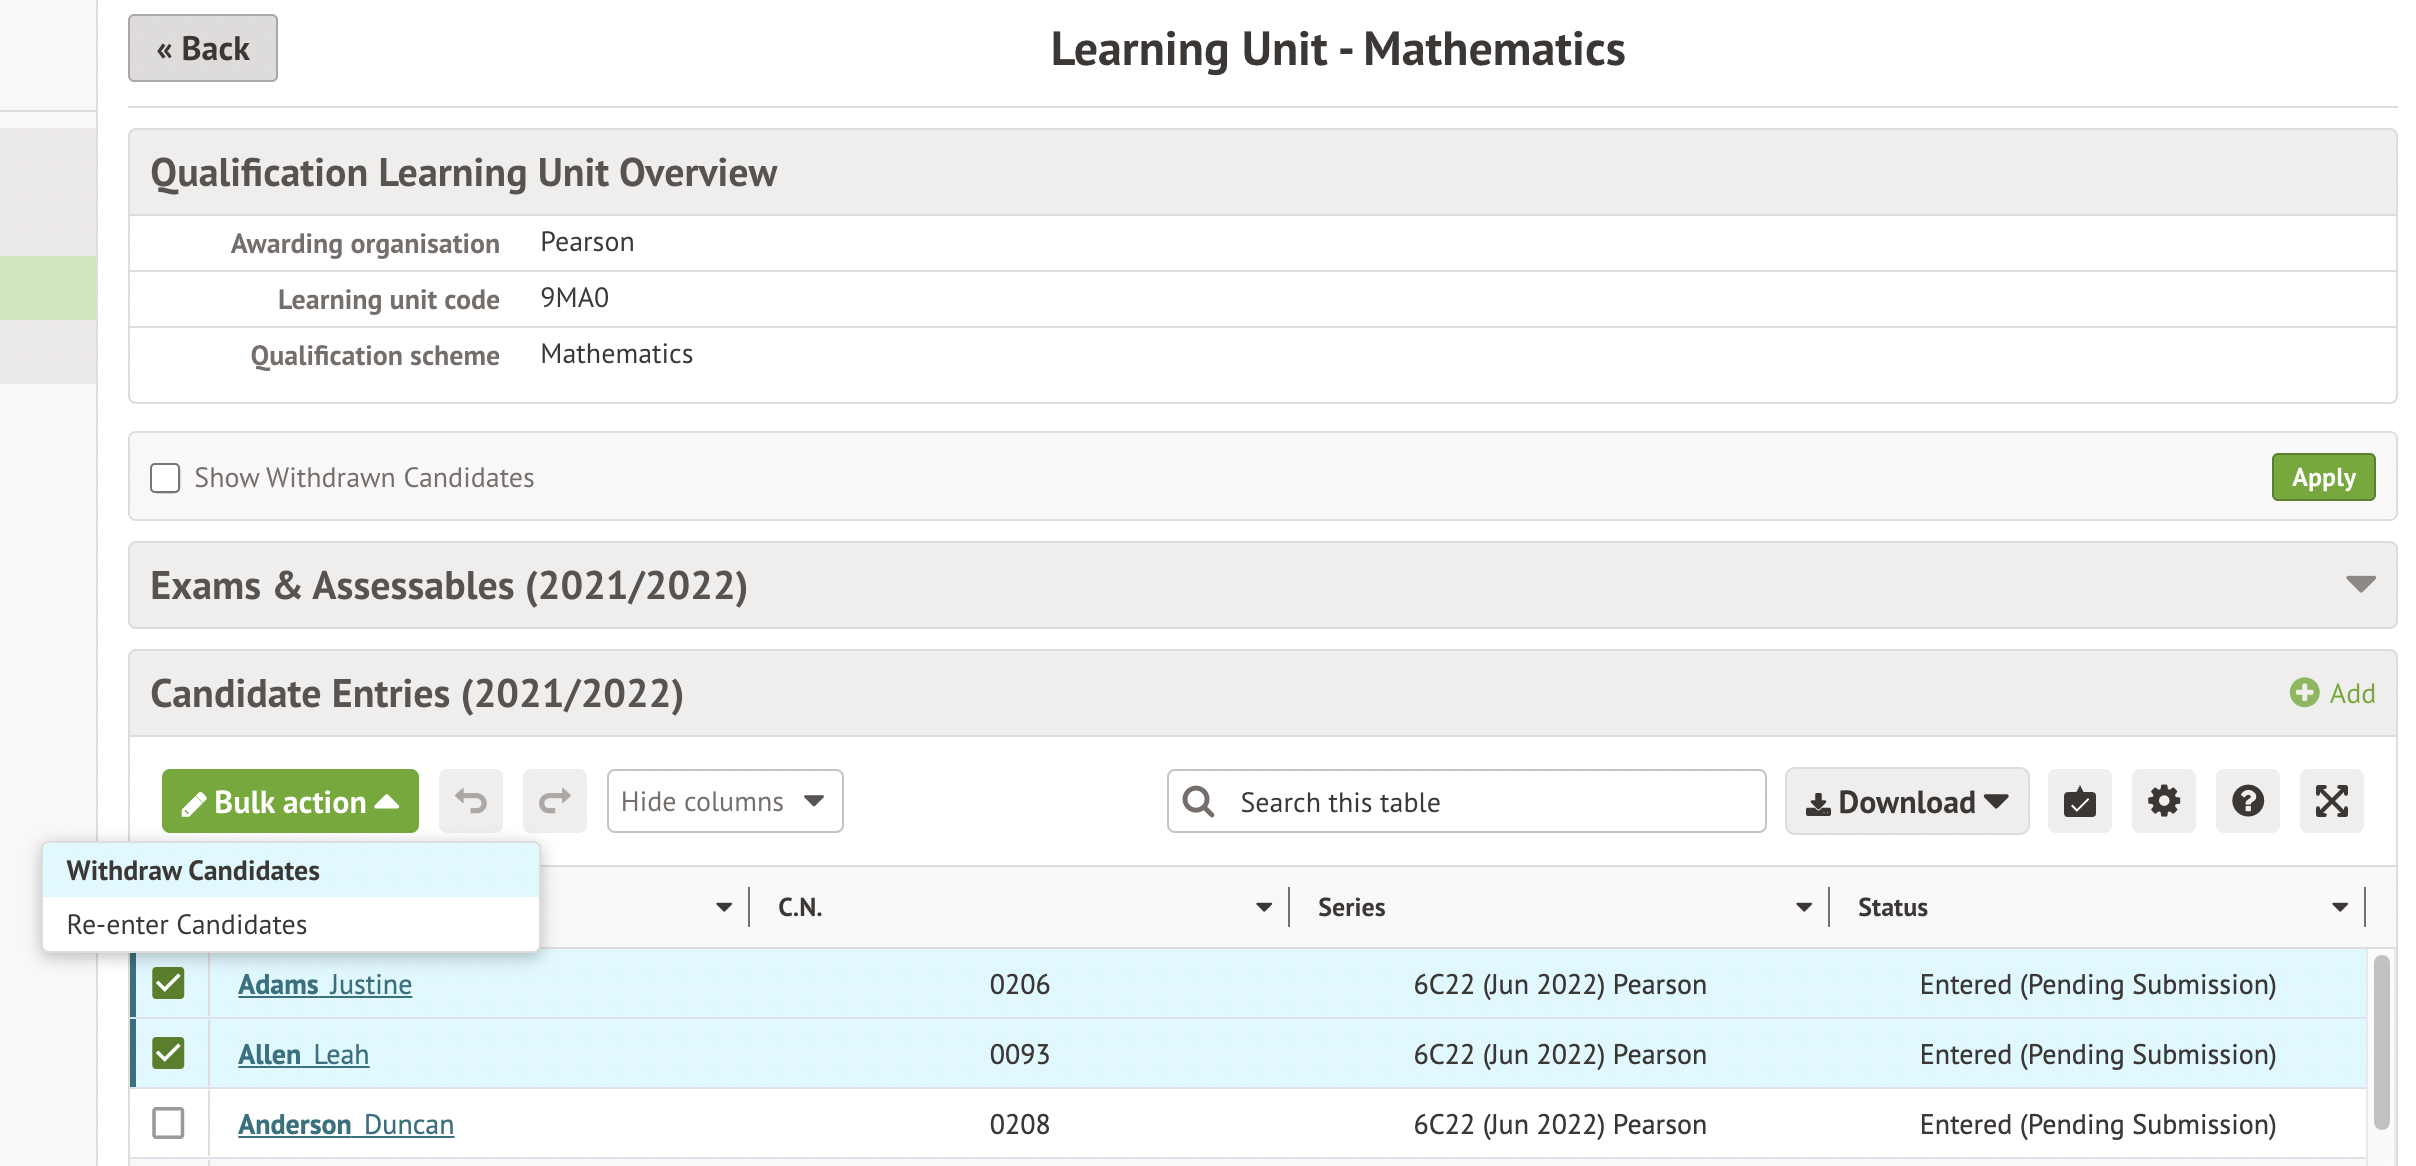Choose Withdraw Candidates from menu
2416x1166 pixels.
[x=193, y=870]
